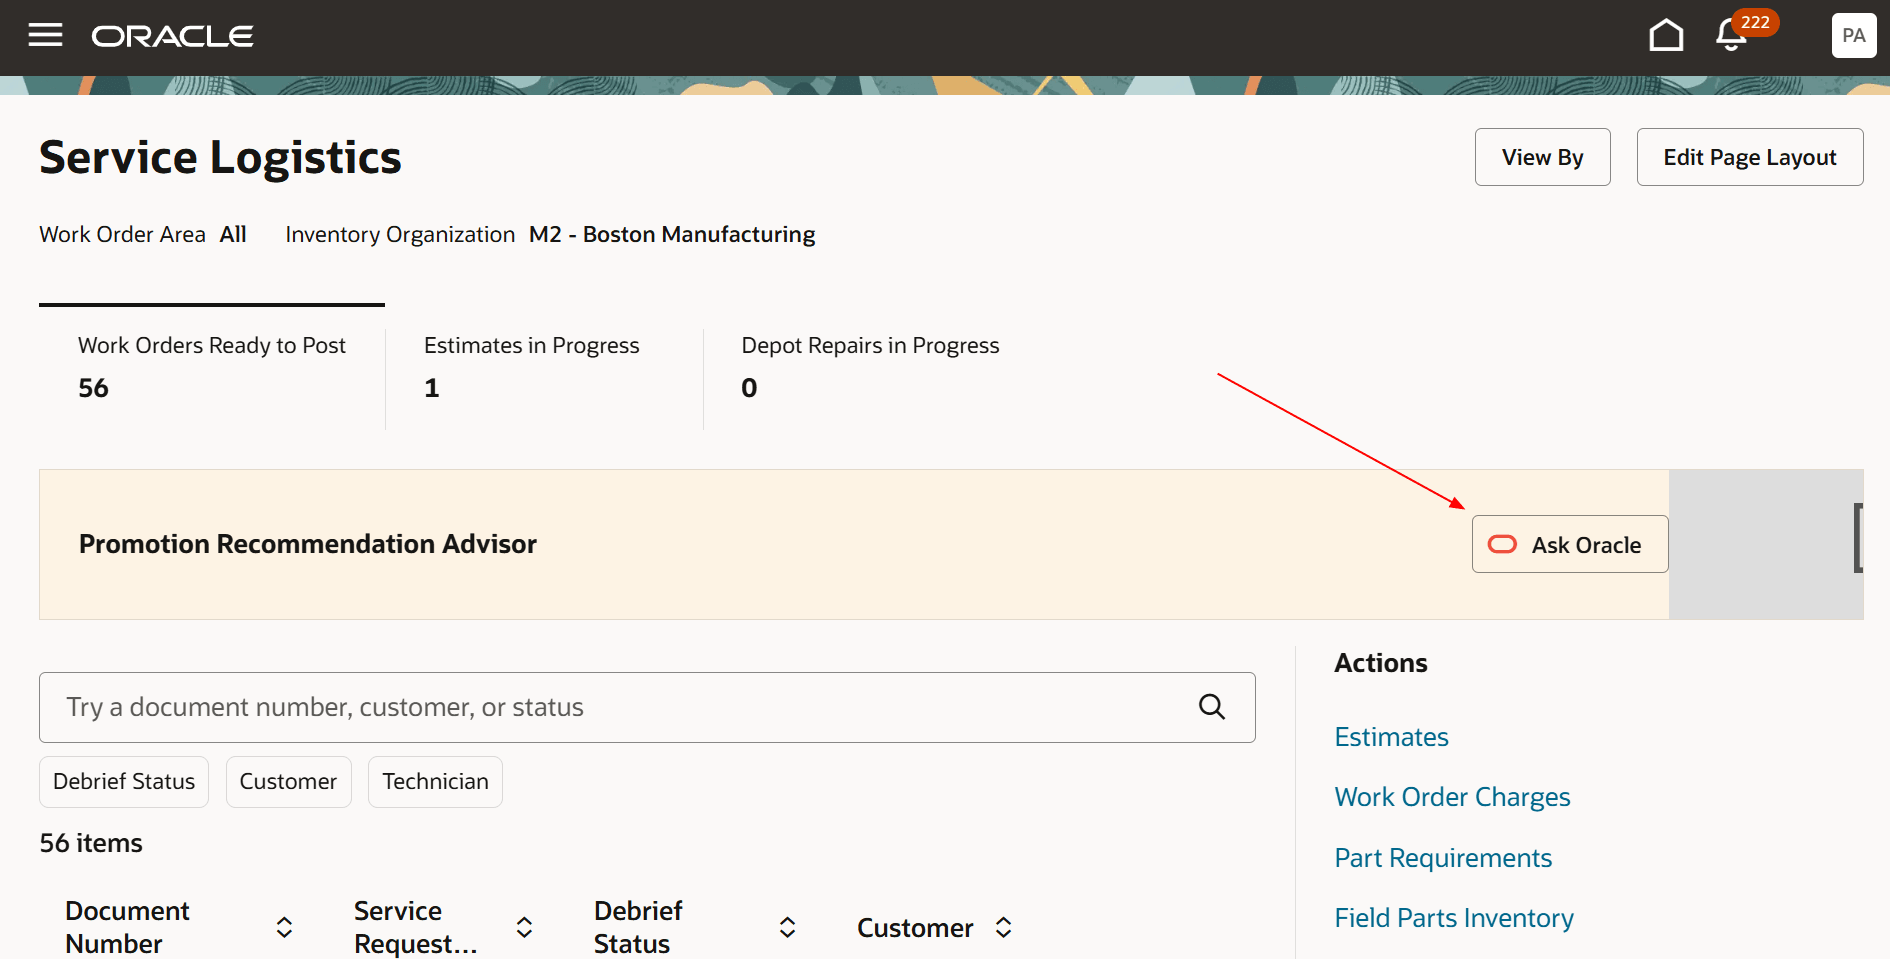This screenshot has width=1890, height=959.
Task: Click the search magnifier icon
Action: [x=1212, y=707]
